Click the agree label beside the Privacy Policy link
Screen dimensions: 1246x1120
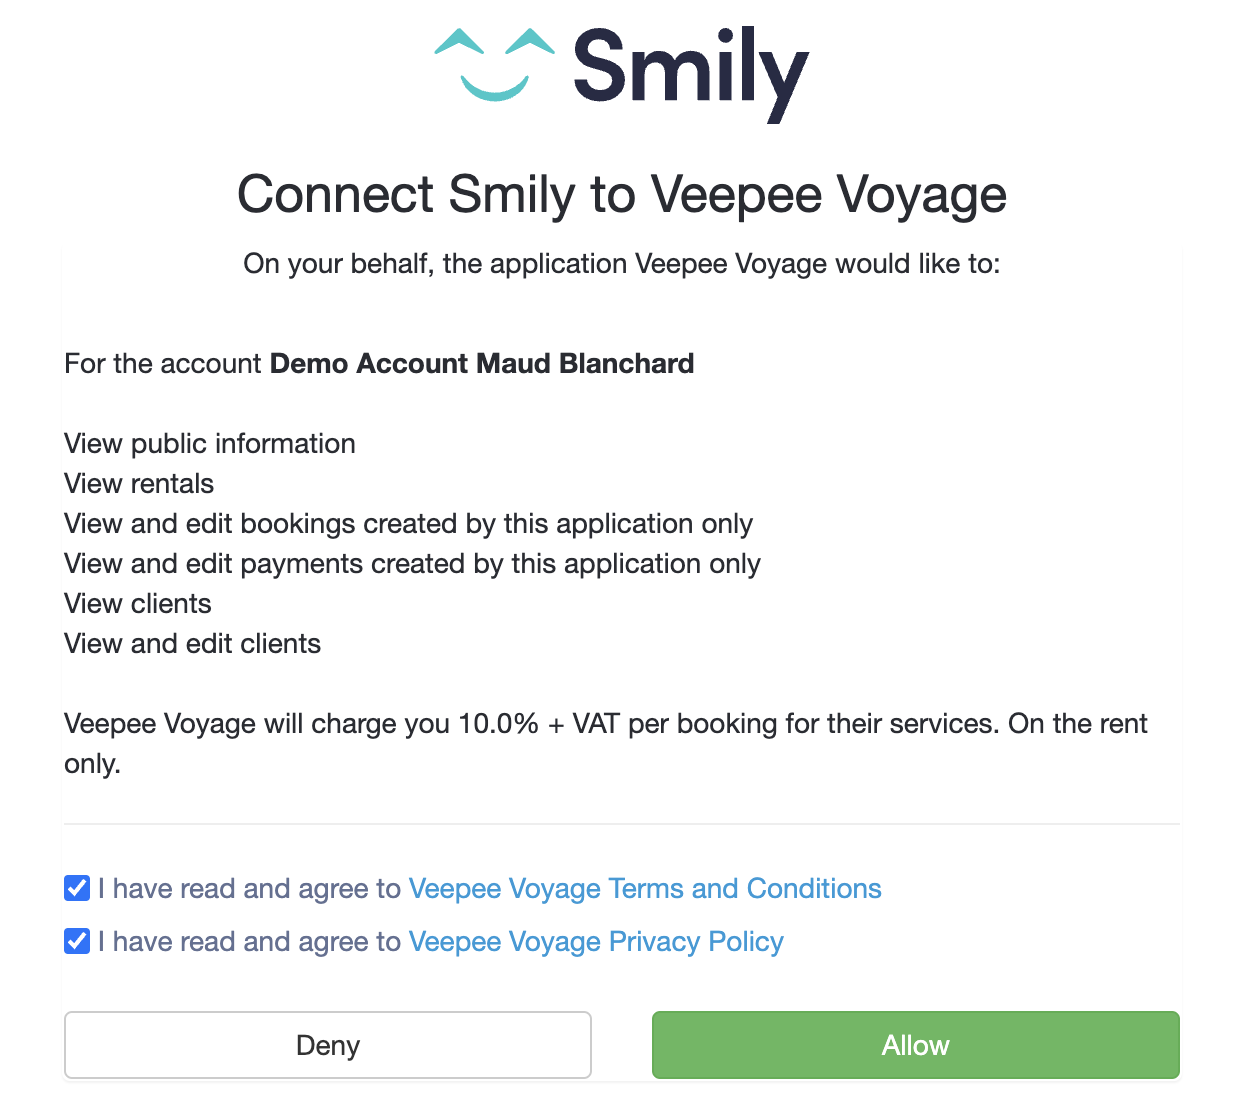coord(250,941)
